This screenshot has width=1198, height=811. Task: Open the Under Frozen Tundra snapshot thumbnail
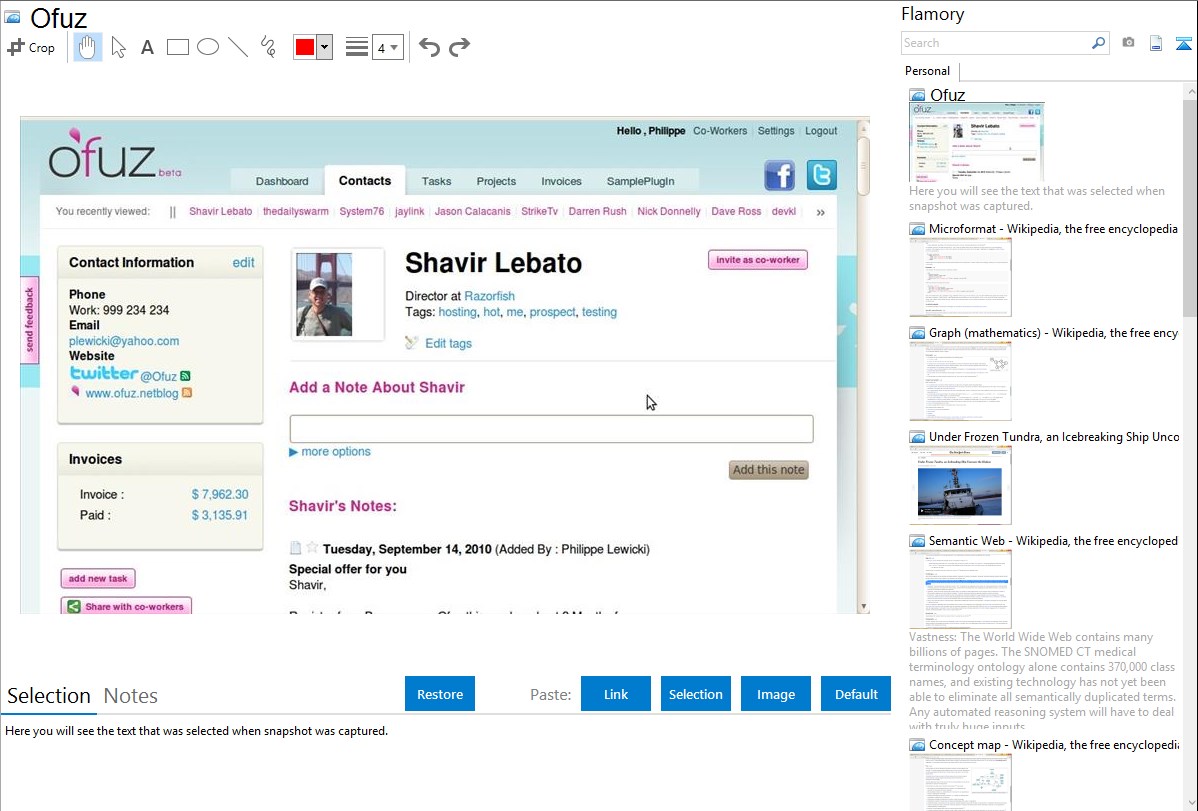click(x=960, y=485)
